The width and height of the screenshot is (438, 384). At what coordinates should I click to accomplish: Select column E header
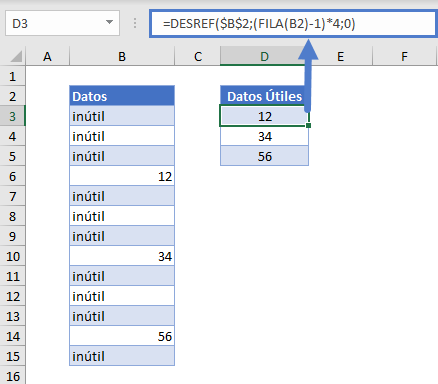(x=340, y=56)
